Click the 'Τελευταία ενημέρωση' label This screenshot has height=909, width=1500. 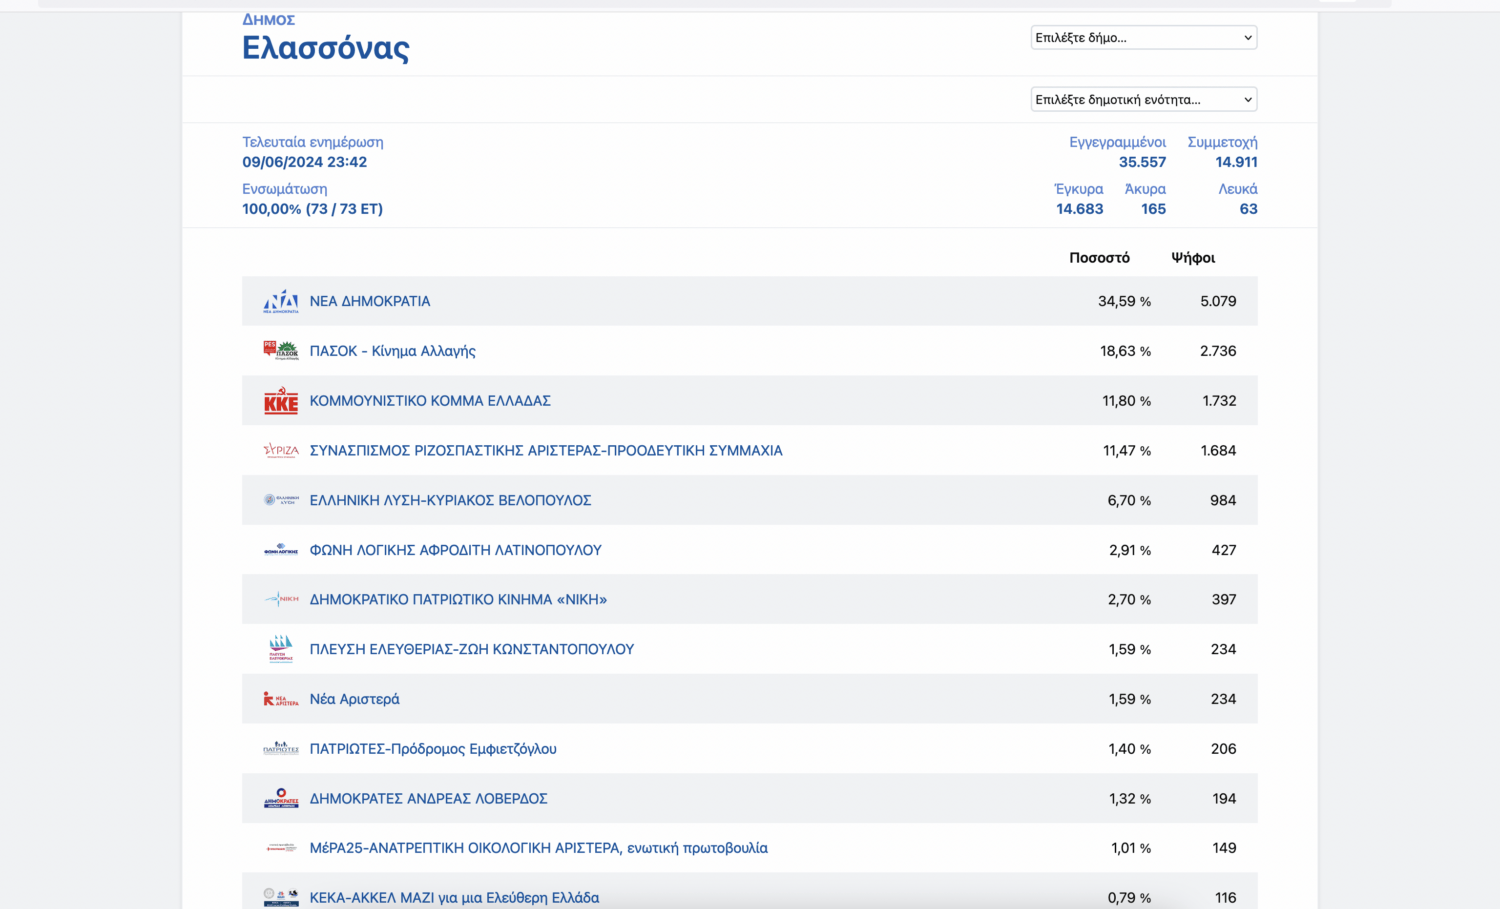pyautogui.click(x=313, y=142)
